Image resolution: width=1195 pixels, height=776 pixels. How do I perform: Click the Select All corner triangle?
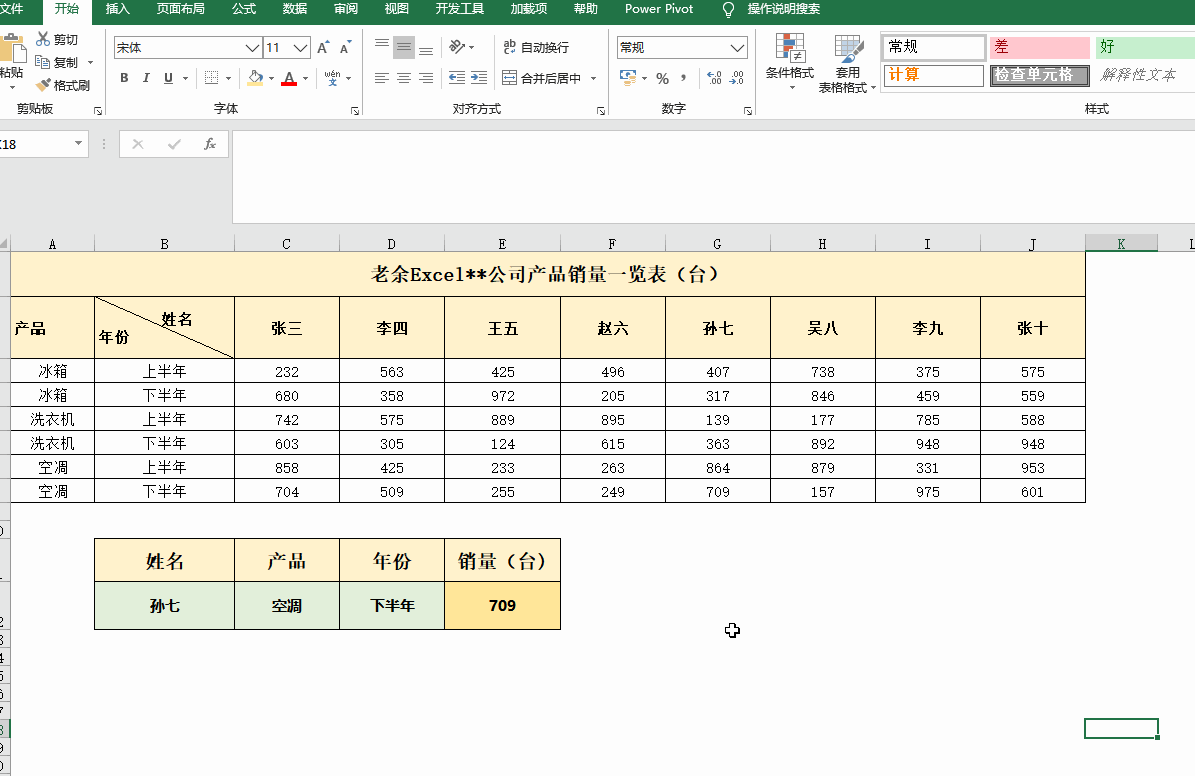pyautogui.click(x=5, y=244)
